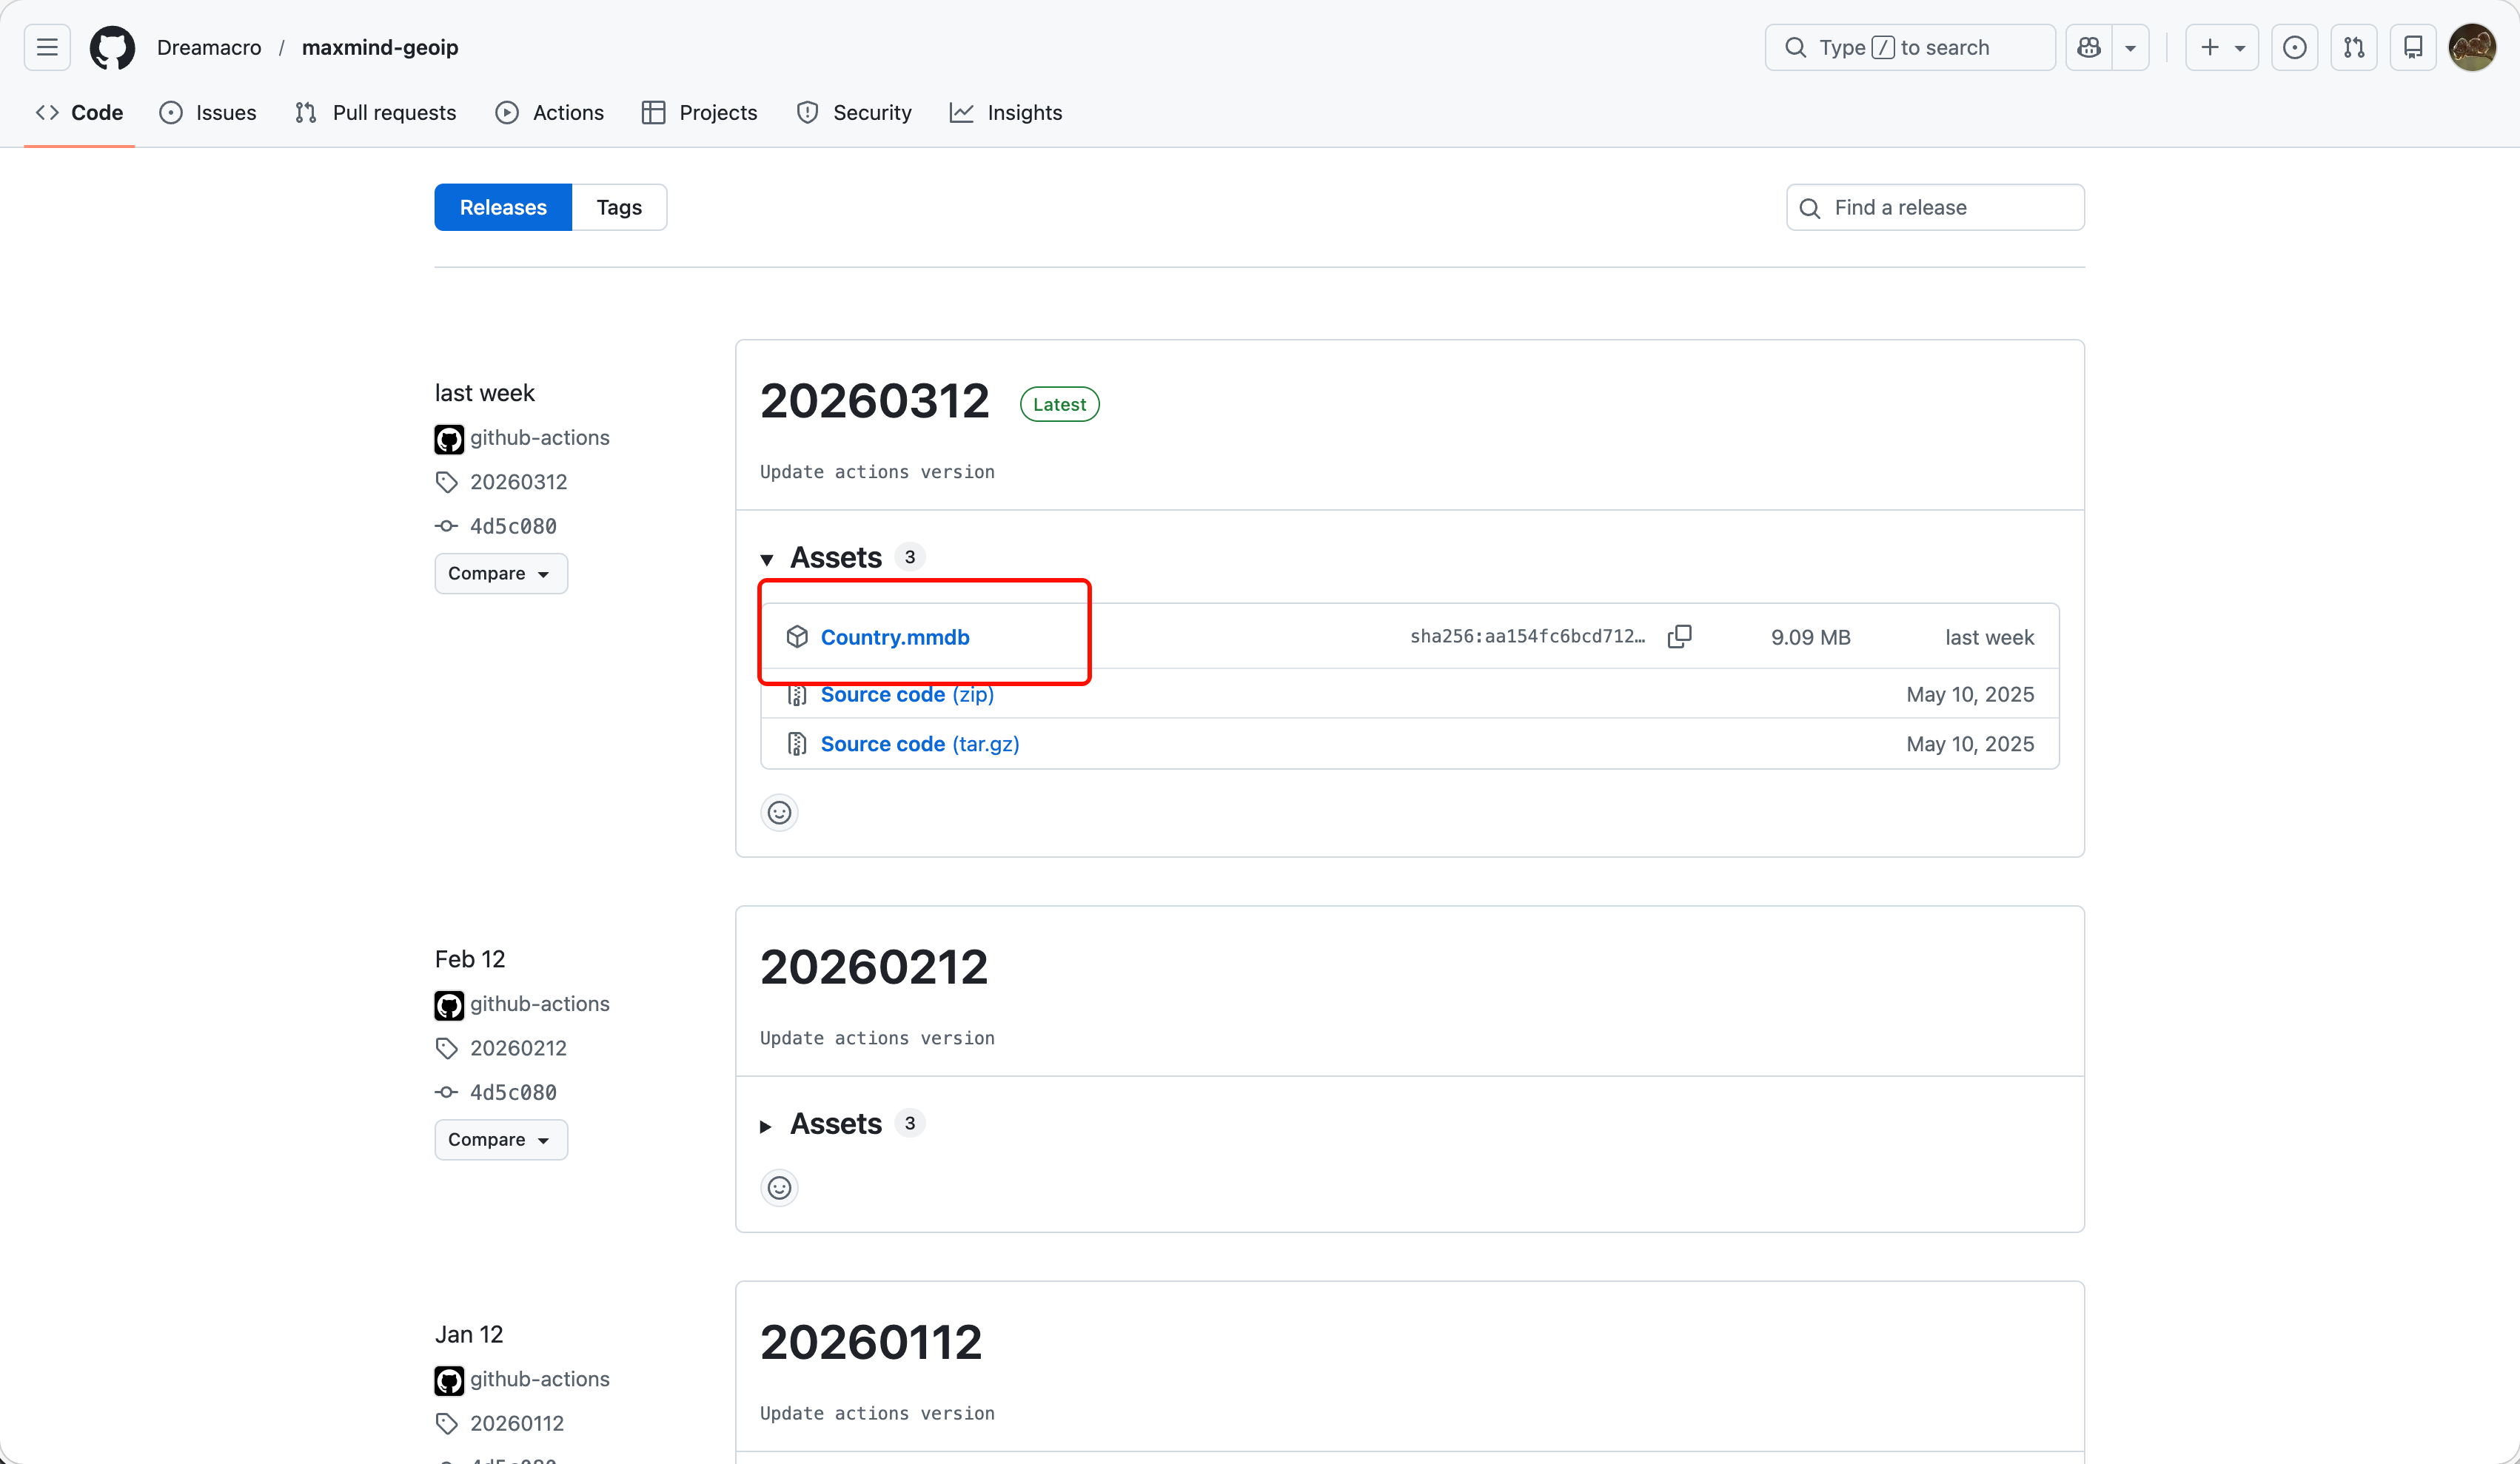2520x1464 pixels.
Task: Download Source code (tar.gz)
Action: coord(920,744)
